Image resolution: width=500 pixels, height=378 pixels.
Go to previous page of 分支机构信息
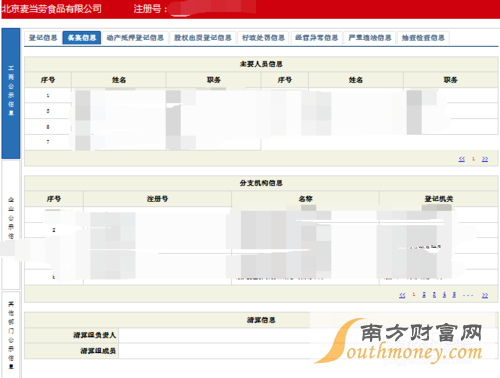coord(402,295)
